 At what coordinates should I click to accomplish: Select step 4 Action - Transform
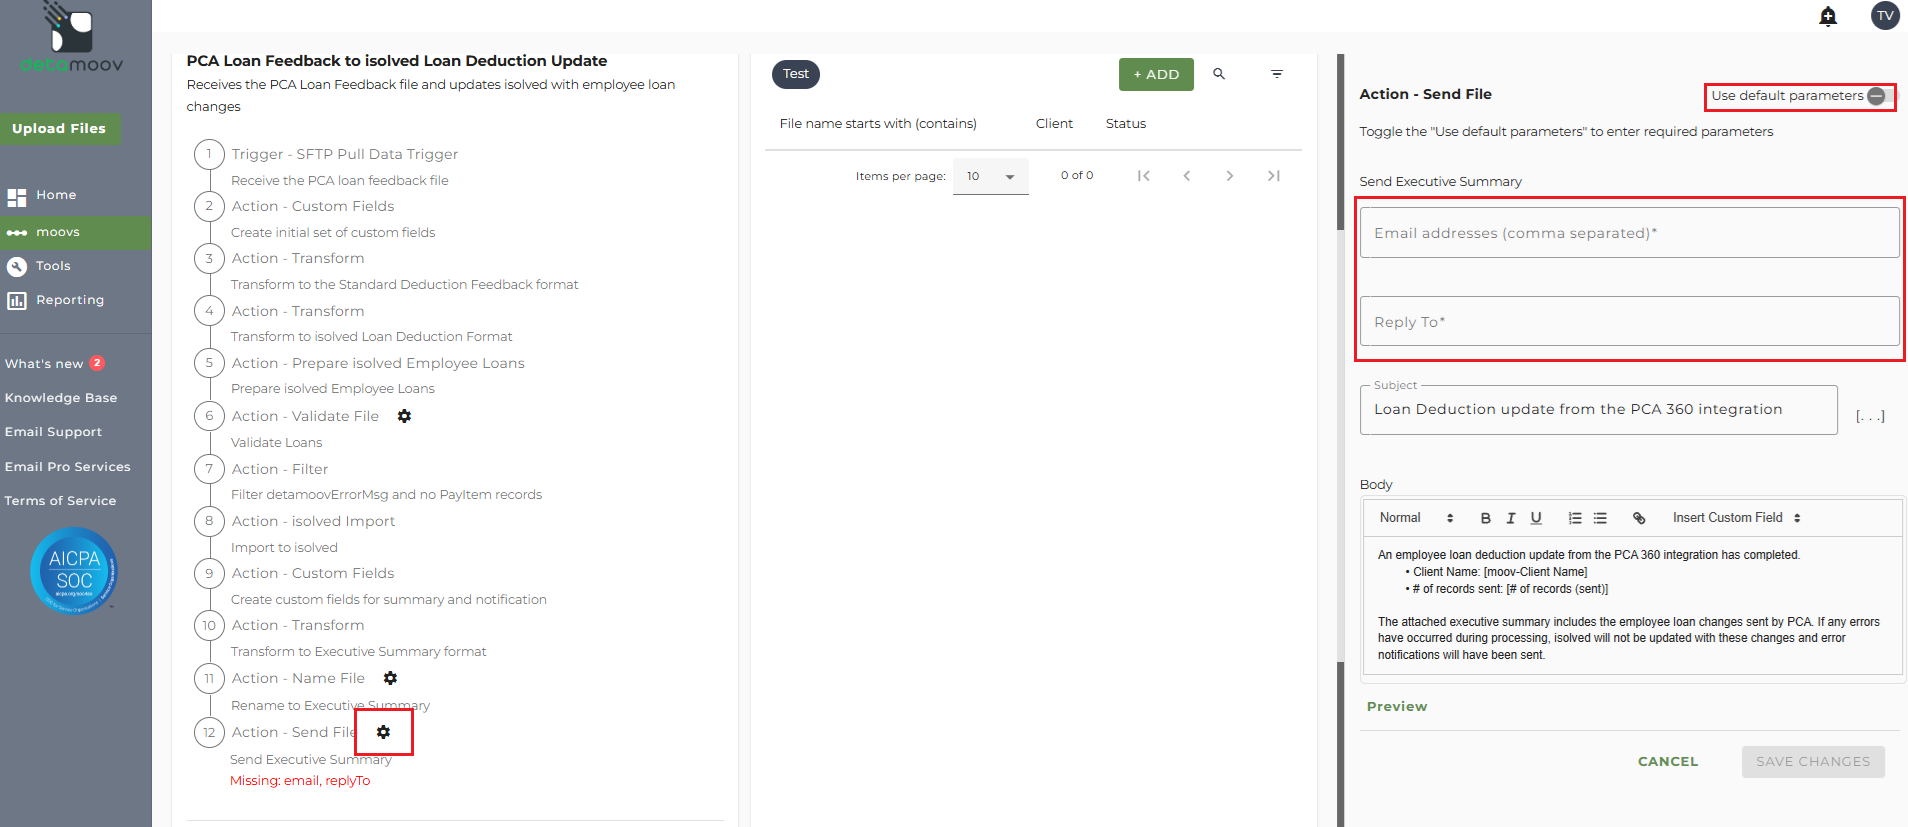pos(298,311)
